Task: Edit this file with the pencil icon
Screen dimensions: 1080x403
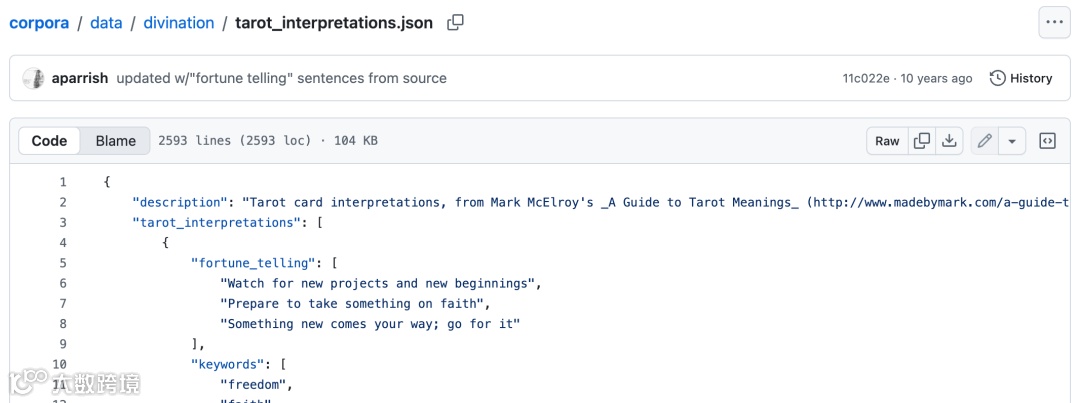Action: (985, 141)
